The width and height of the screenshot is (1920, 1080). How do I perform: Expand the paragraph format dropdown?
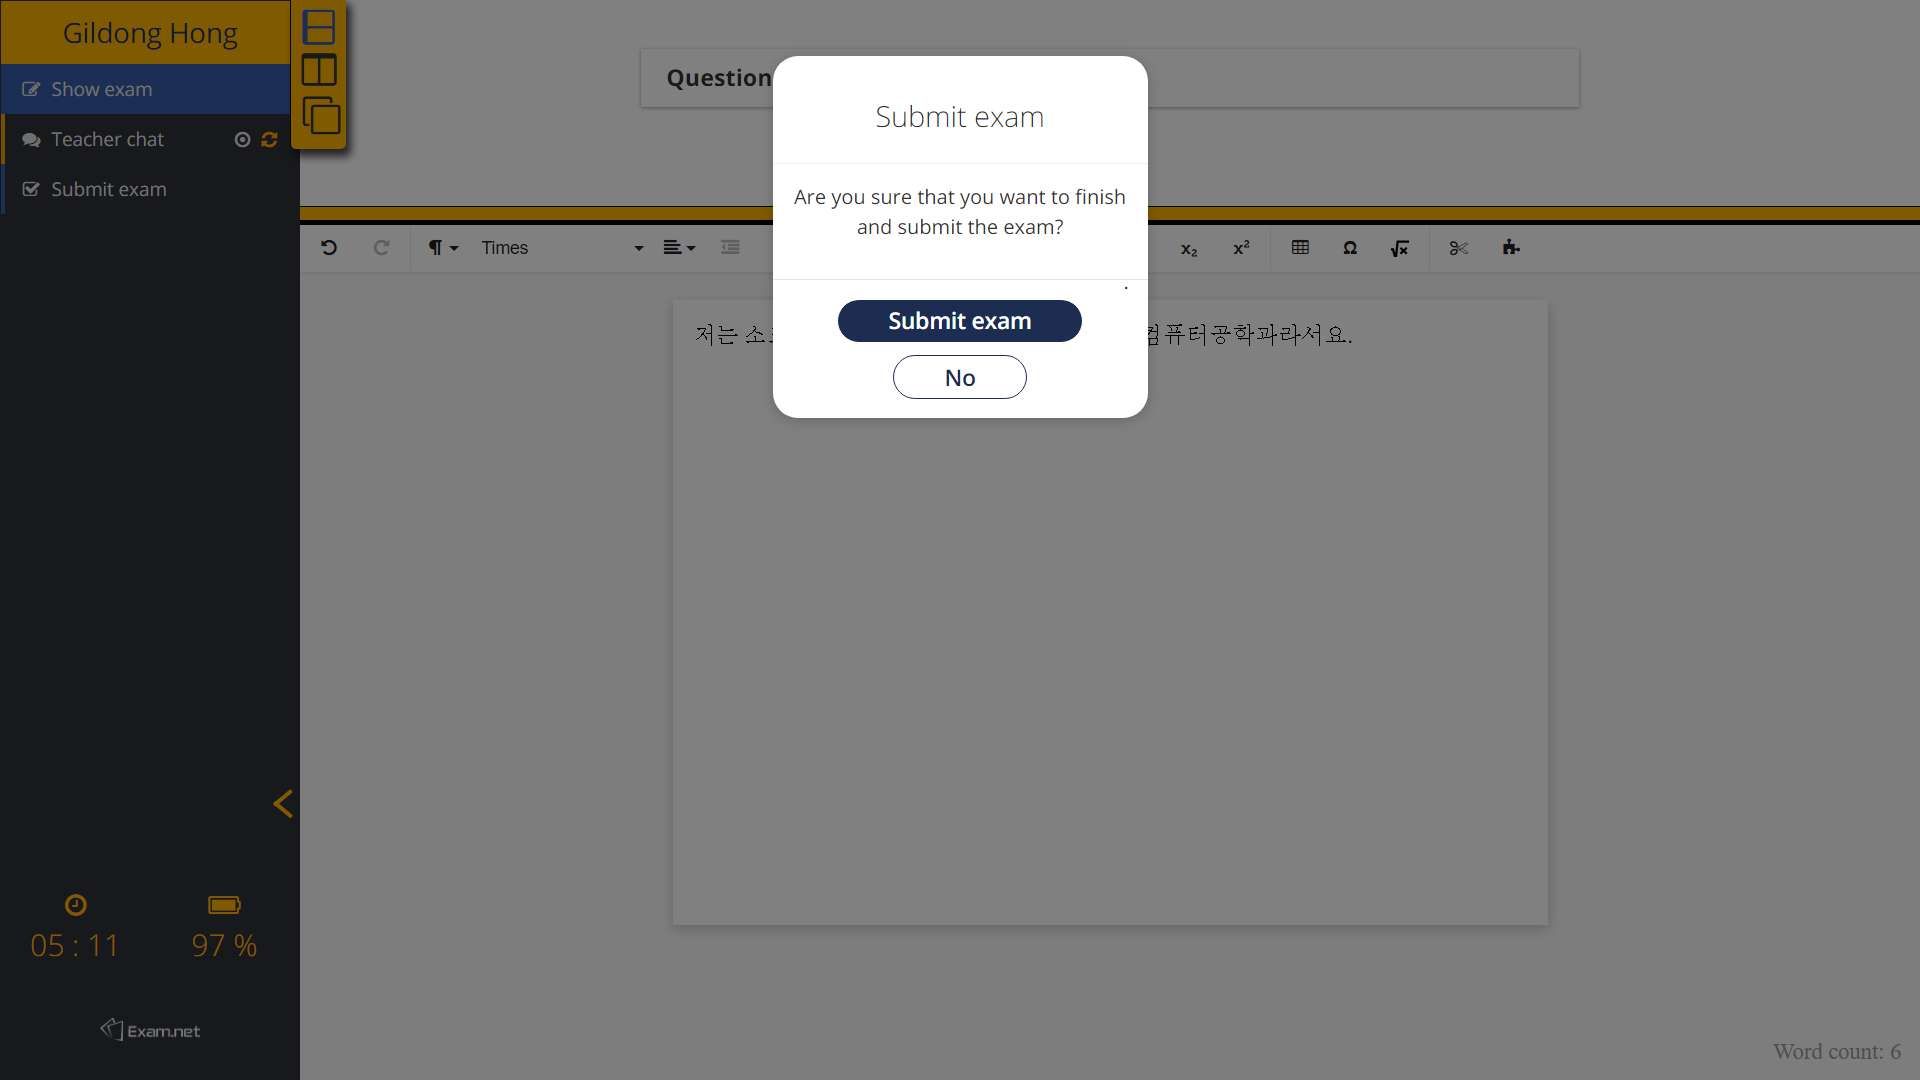point(443,248)
